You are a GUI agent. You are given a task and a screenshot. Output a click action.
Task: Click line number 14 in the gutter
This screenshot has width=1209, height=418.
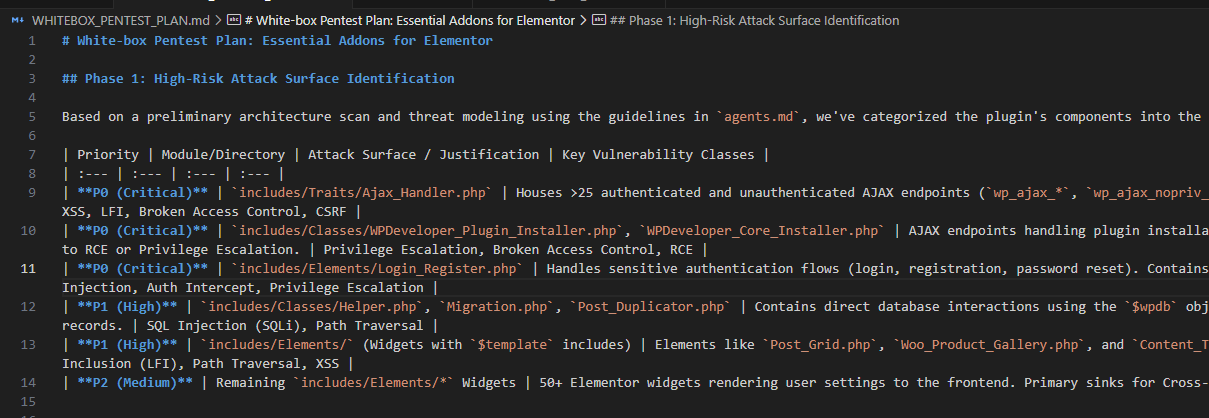coord(28,382)
